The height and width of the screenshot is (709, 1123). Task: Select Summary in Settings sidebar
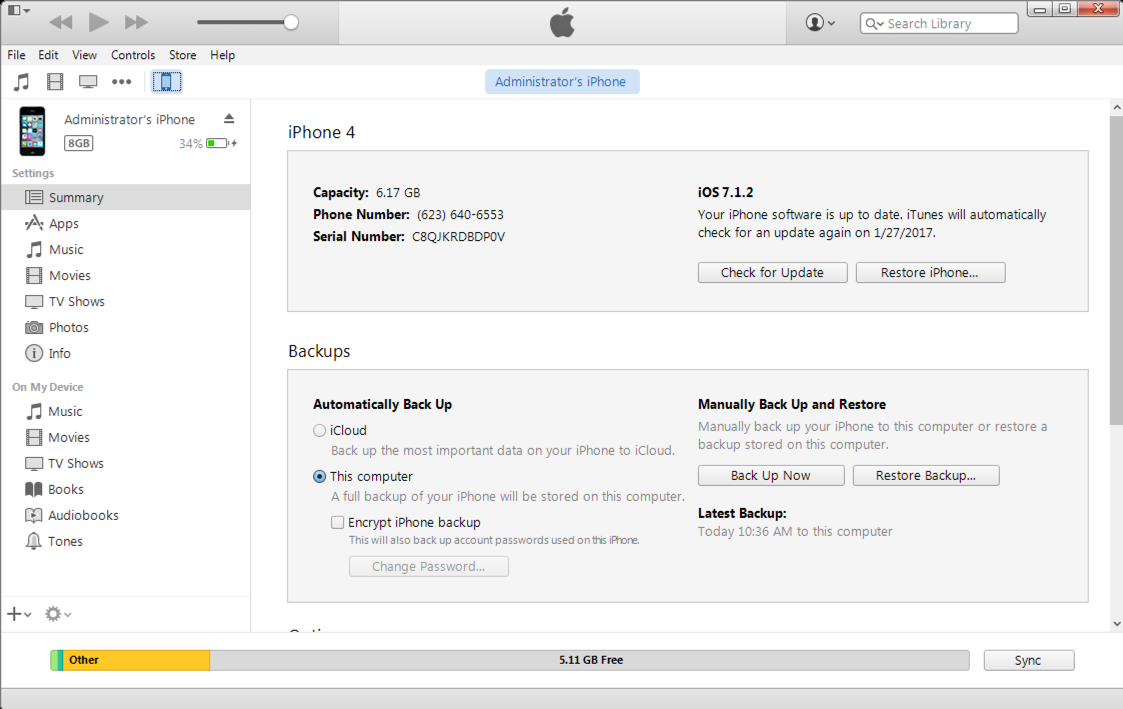point(126,197)
